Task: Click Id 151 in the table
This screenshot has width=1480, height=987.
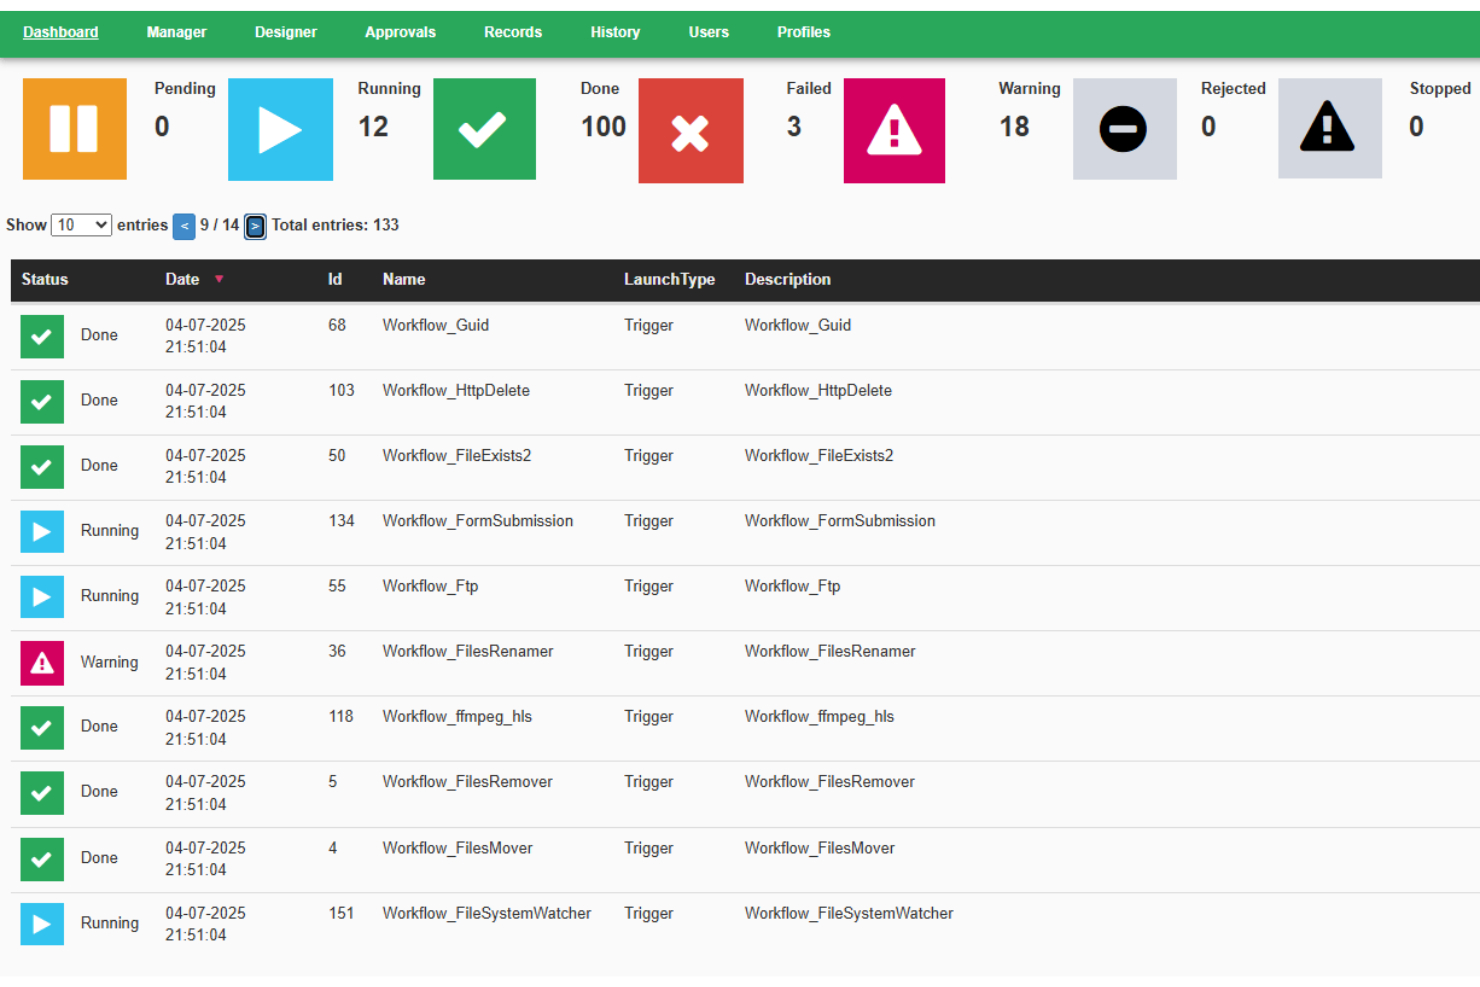Action: coord(341,913)
